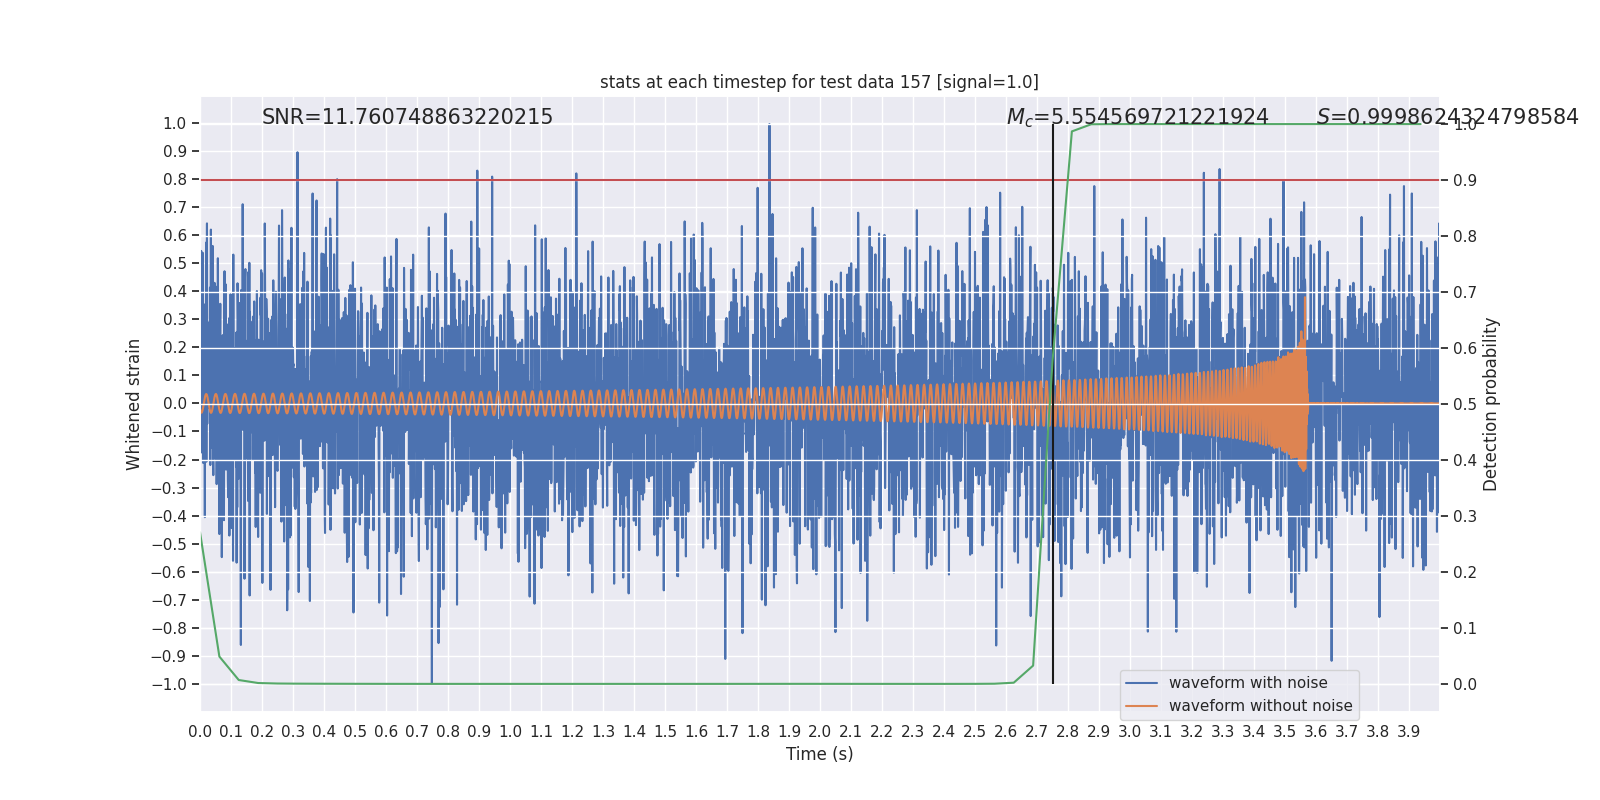Click the 'Whitened strain' axis label
This screenshot has width=1600, height=800.
click(134, 404)
